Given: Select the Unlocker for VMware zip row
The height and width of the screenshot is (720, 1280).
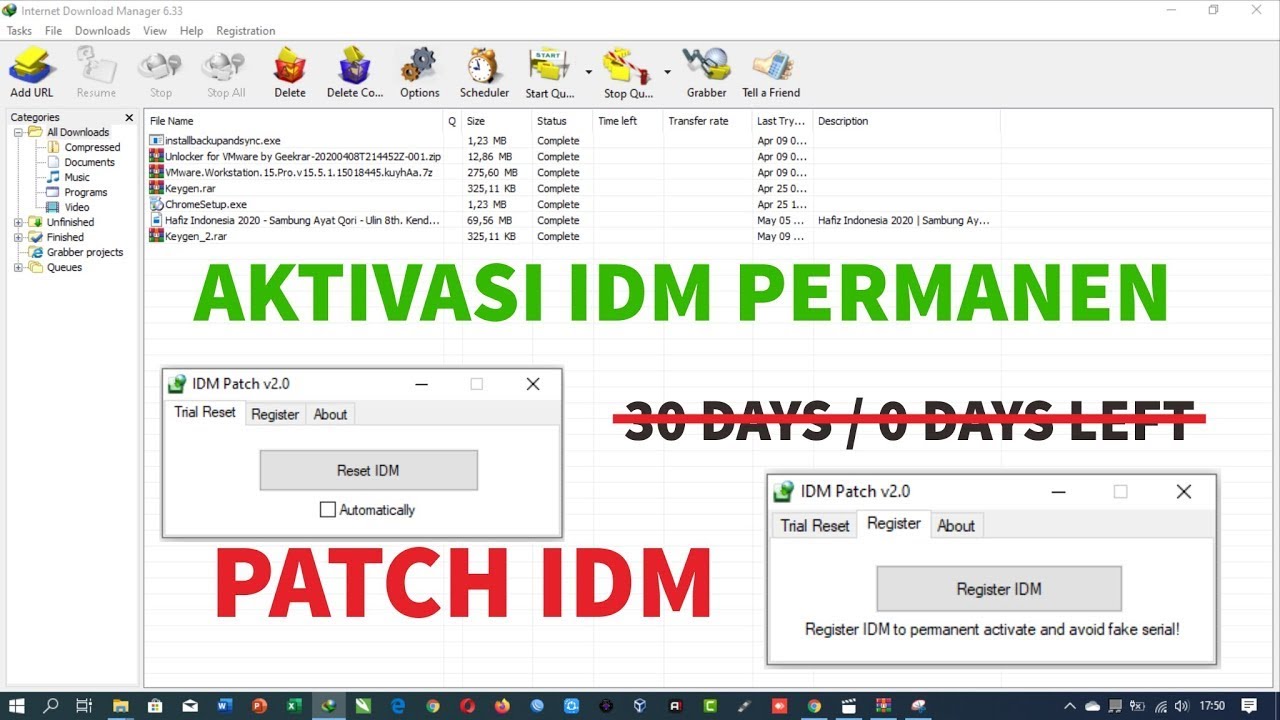Looking at the screenshot, I should pyautogui.click(x=572, y=157).
